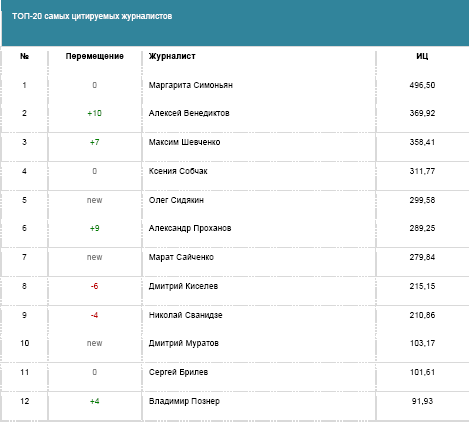Screen dimensions: 469x423
Task: Click the +10 movement indicator
Action: (x=94, y=113)
